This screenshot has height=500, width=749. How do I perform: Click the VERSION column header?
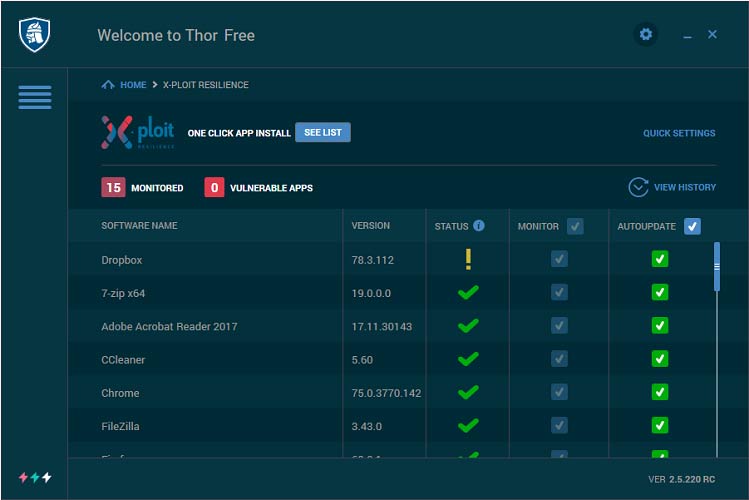tap(371, 225)
